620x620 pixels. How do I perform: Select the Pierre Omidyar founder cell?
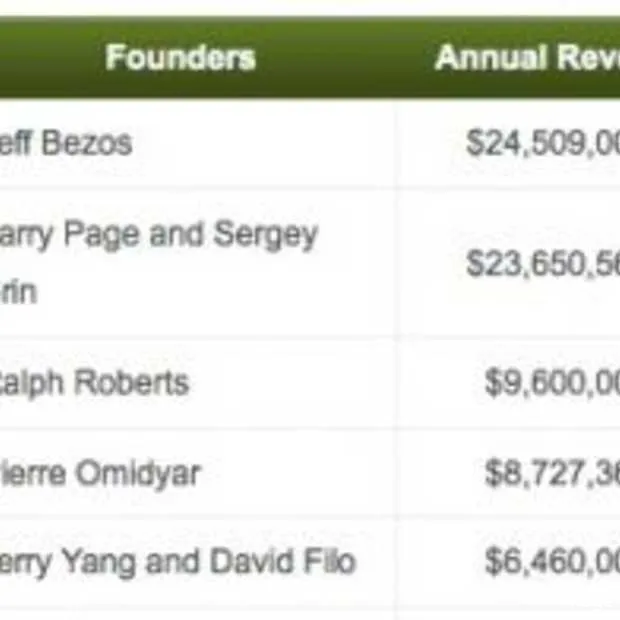[100, 473]
